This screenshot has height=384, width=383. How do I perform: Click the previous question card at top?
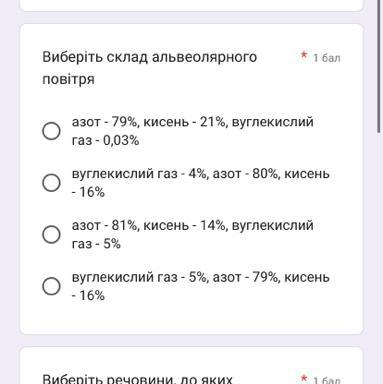pyautogui.click(x=191, y=5)
